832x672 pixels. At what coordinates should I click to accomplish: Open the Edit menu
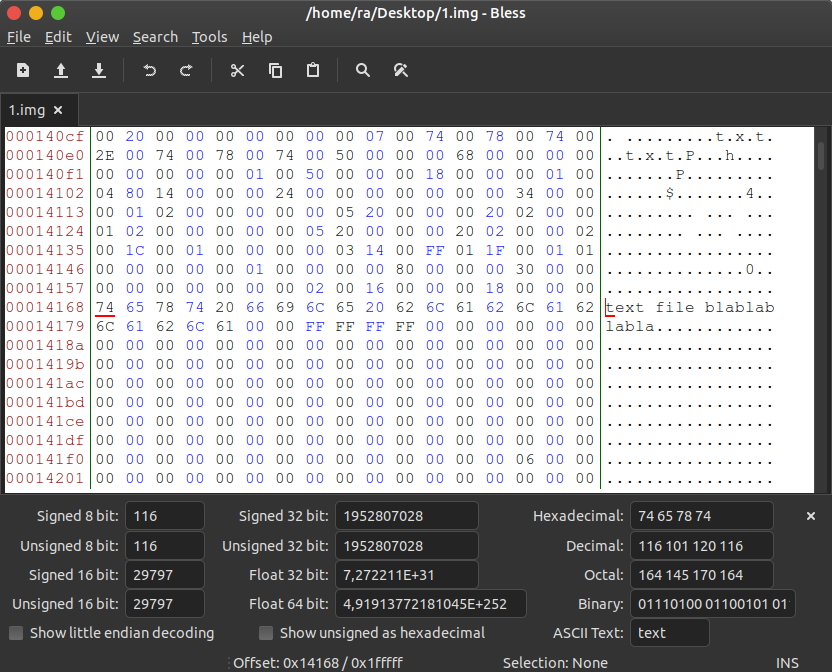58,37
